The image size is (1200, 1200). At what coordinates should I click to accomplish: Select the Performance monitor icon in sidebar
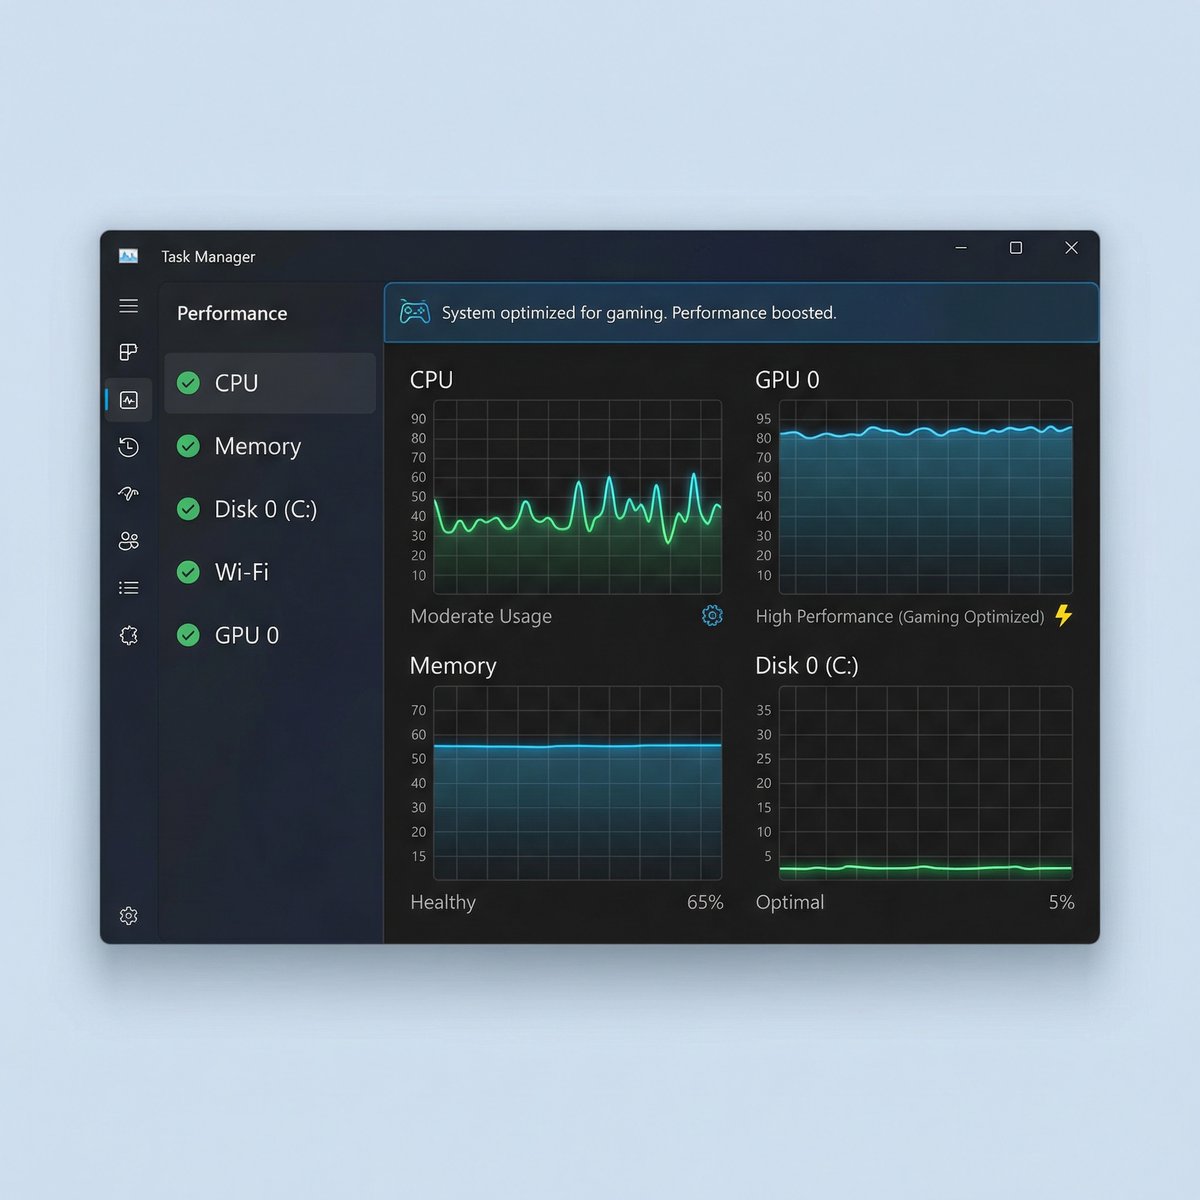[x=128, y=400]
